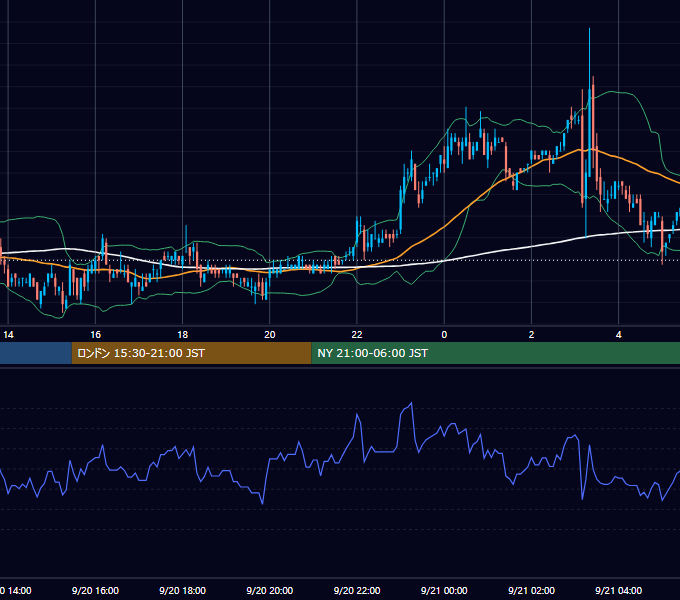Click the 9/21 00:00 timestamp label

444,590
